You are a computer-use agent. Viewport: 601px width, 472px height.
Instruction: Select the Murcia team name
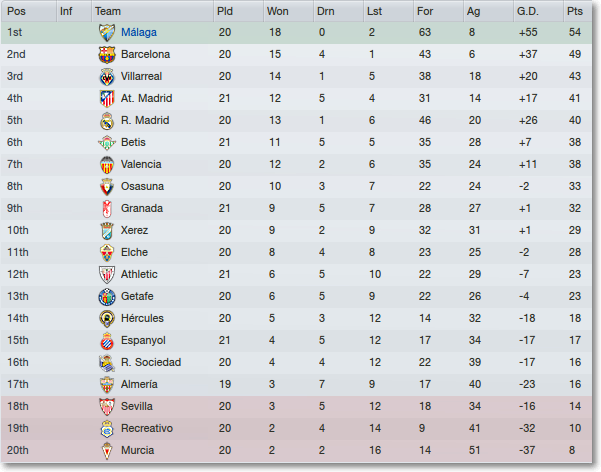point(137,450)
